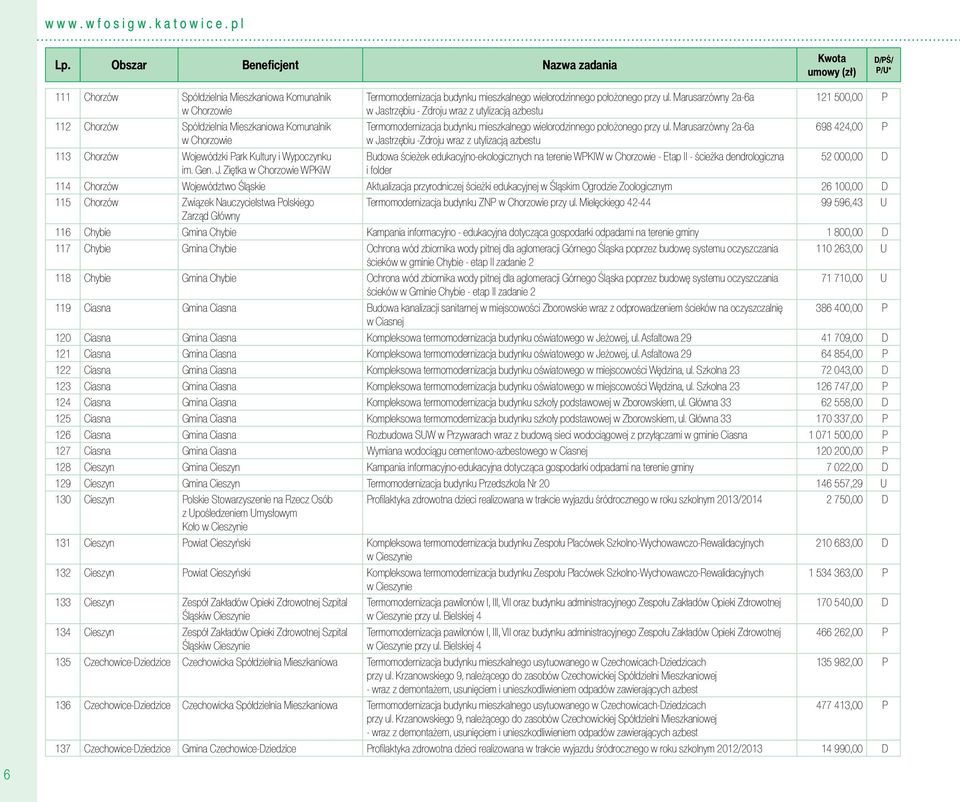Viewport: 960px width, 802px height.
Task: Click row number 137
Action: click(x=63, y=748)
